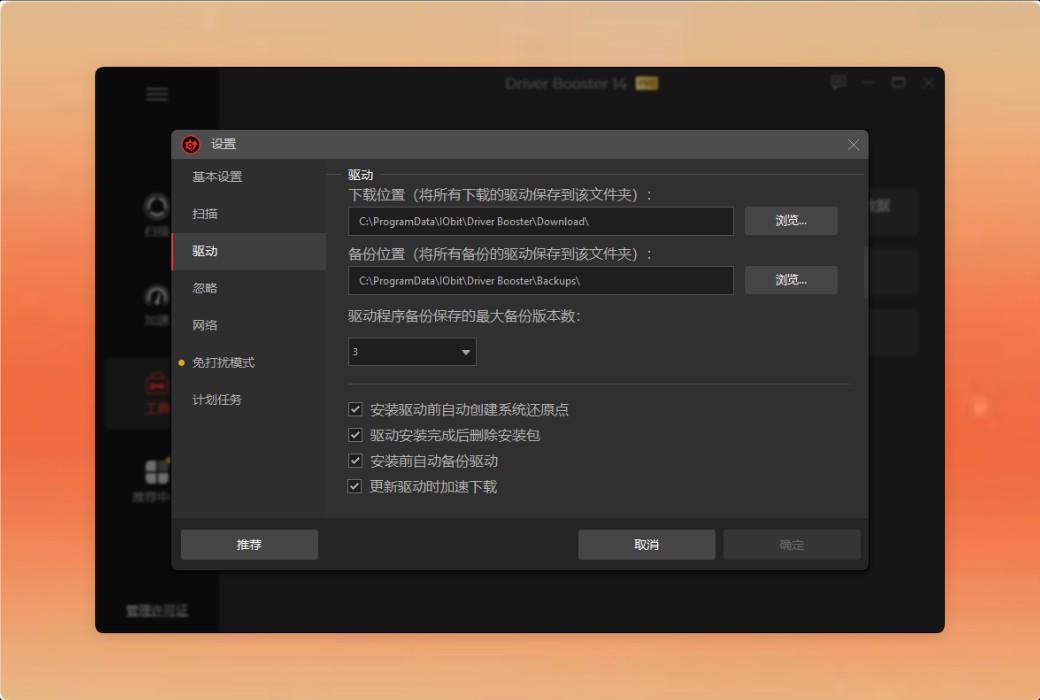Viewport: 1040px width, 700px height.
Task: Click the recommend grid icon in main sidebar
Action: tap(157, 472)
